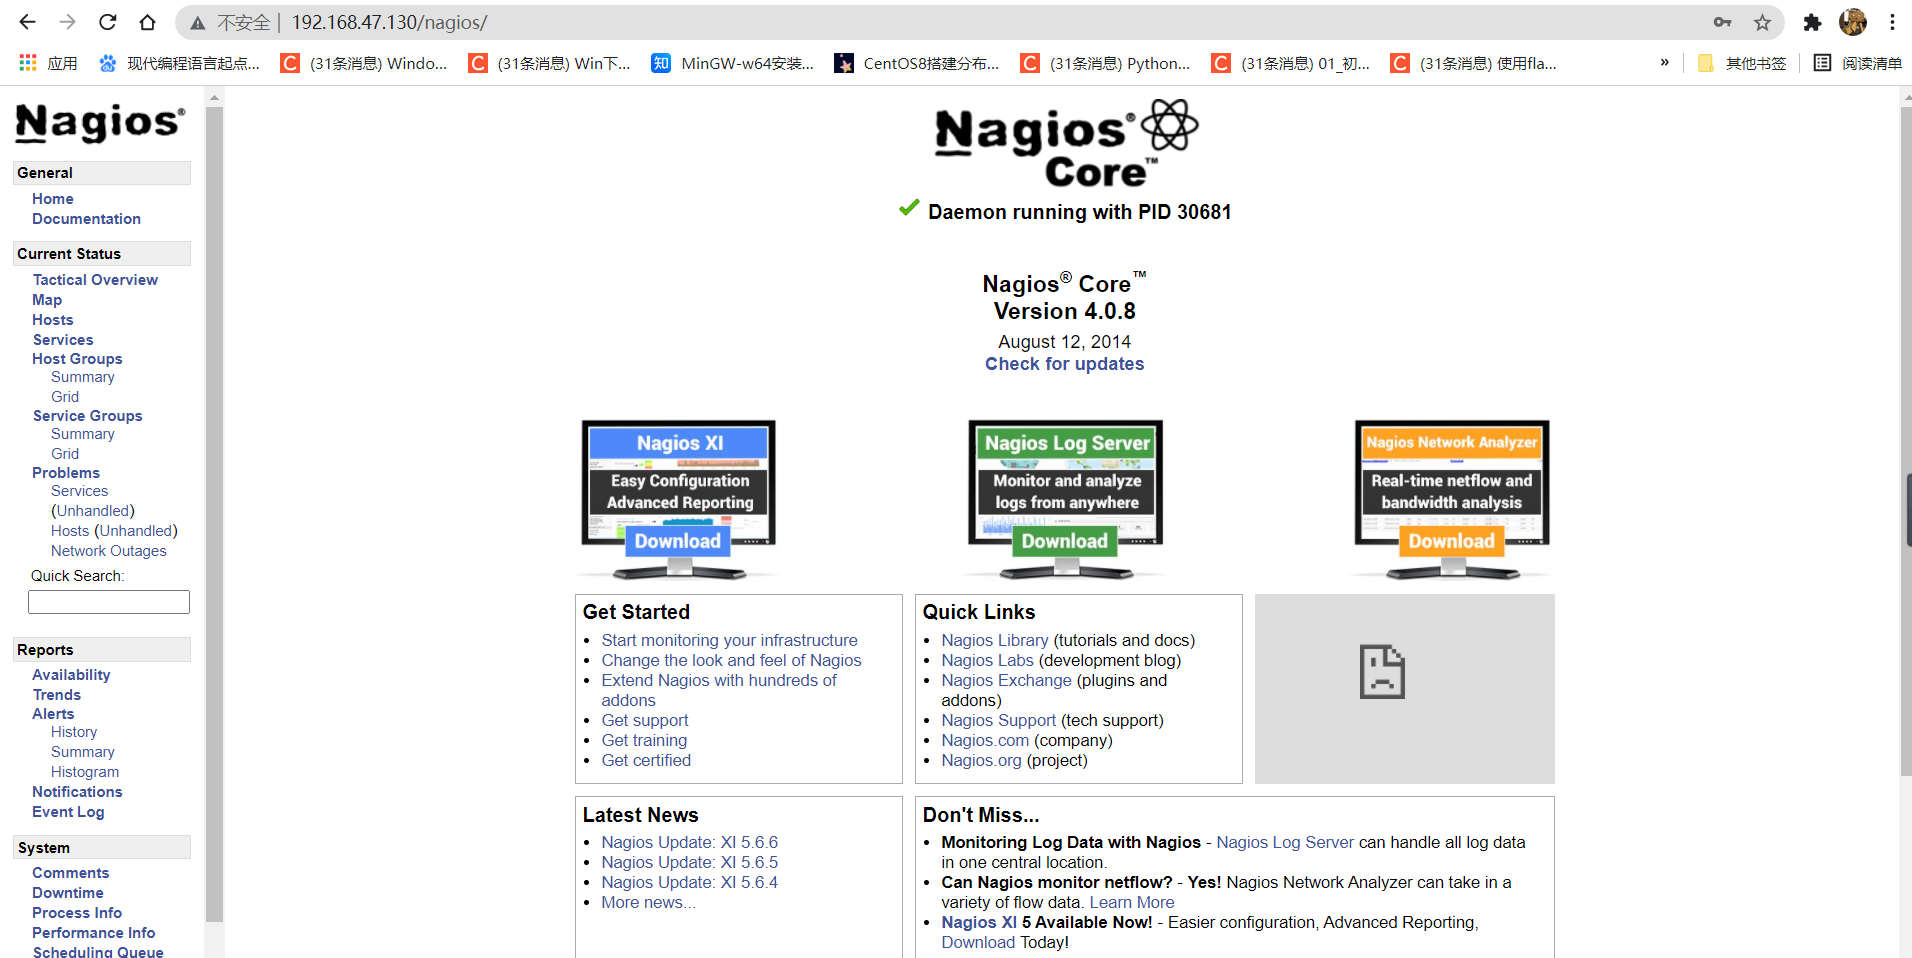This screenshot has width=1912, height=958.
Task: Open the CentOS8 bookmark
Action: click(x=917, y=63)
